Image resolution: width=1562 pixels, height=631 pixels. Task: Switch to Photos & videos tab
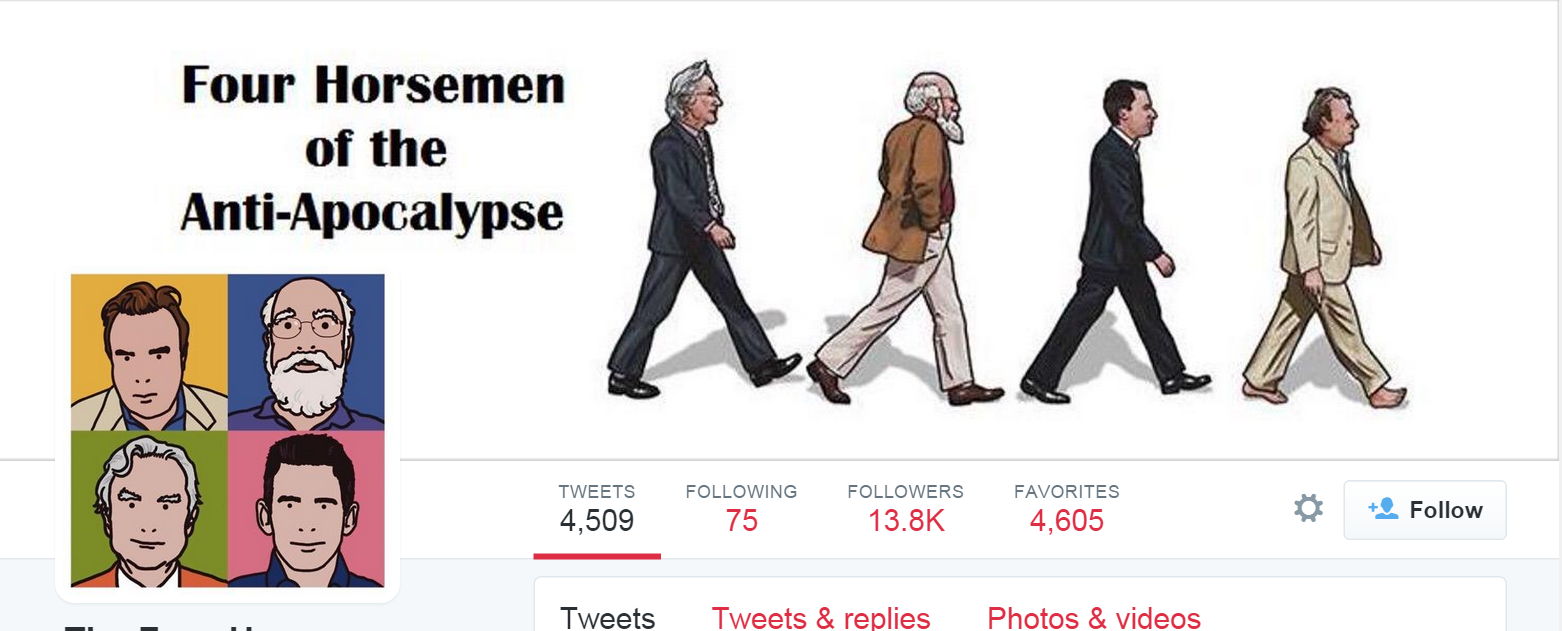(x=1094, y=618)
